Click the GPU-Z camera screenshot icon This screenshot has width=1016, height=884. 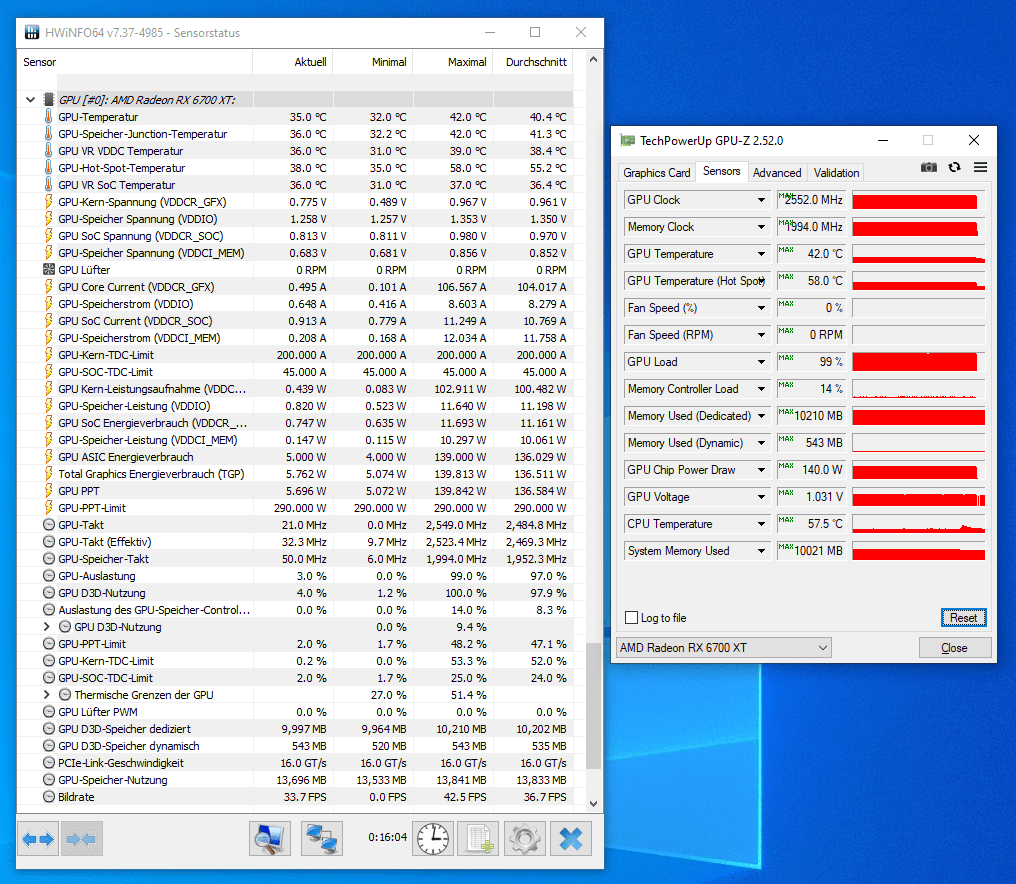coord(929,167)
